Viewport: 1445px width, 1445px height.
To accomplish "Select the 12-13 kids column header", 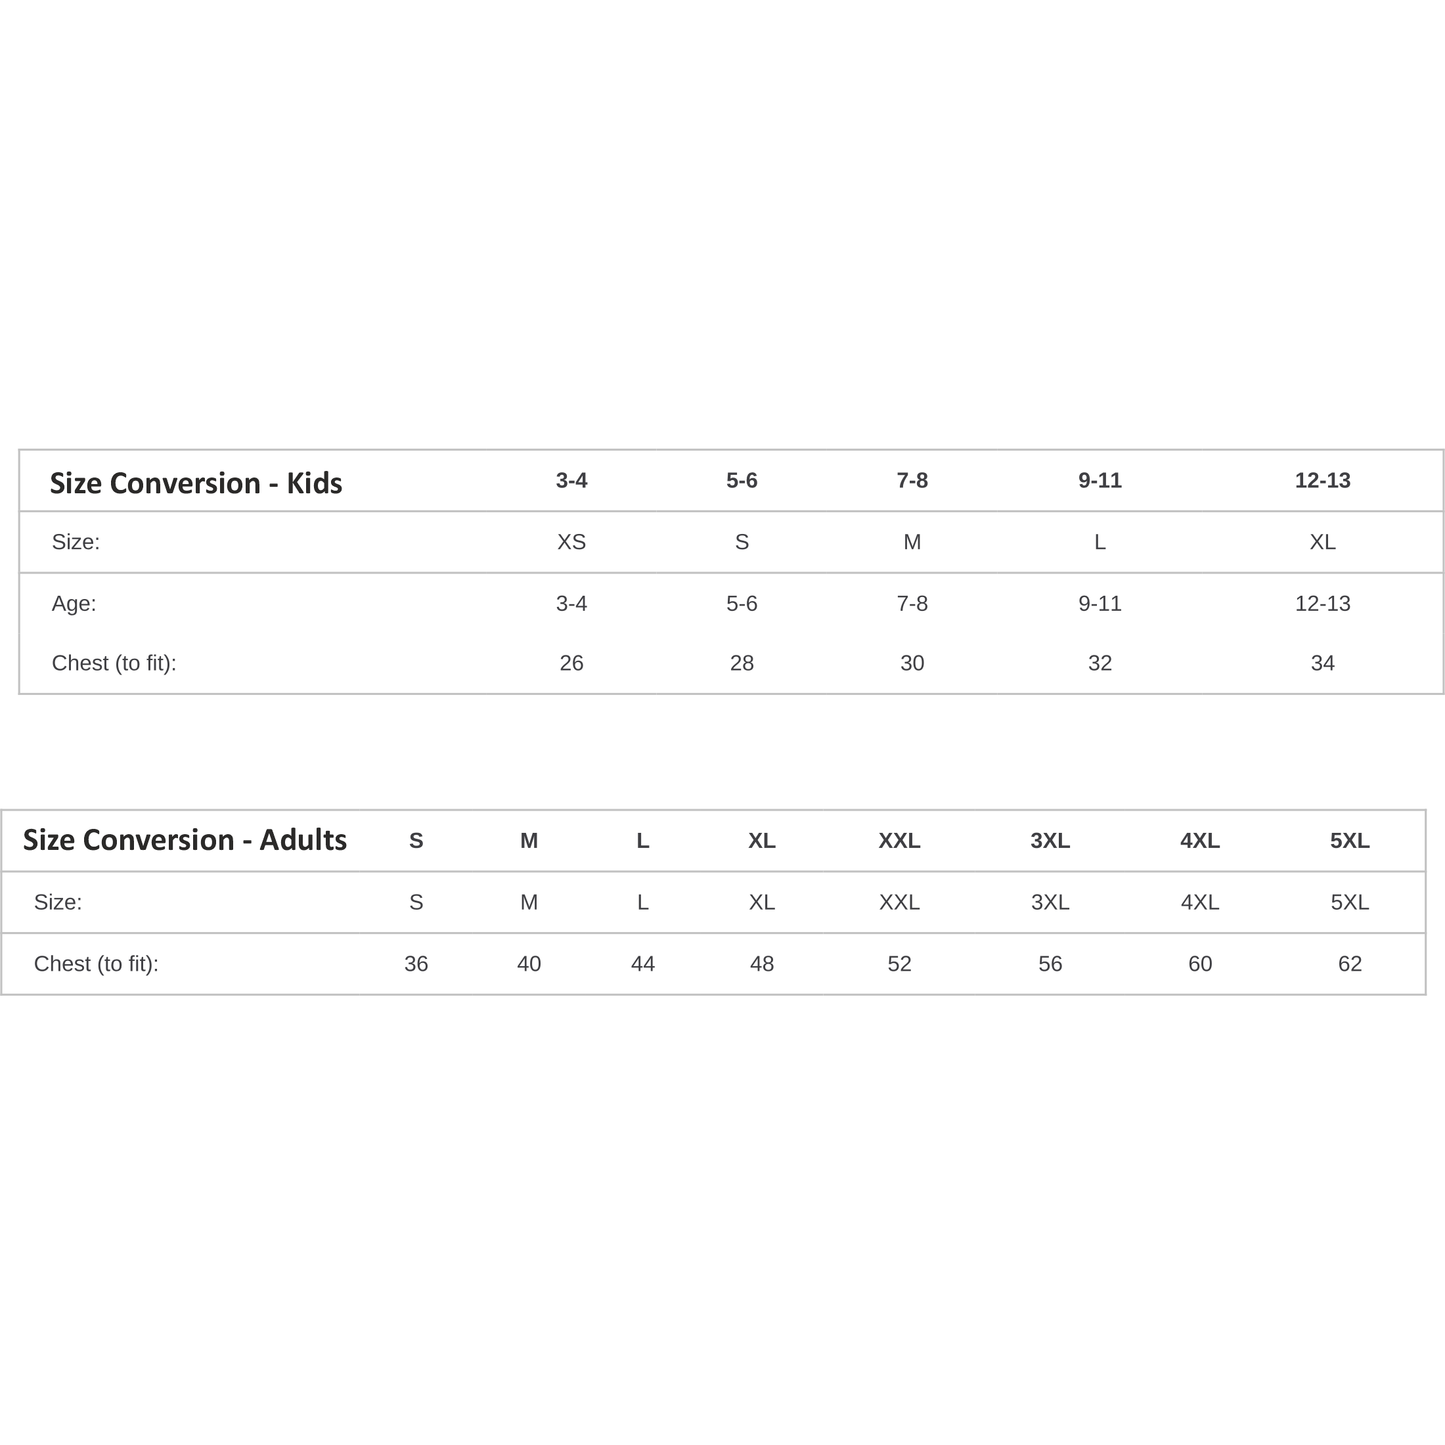I will tap(1322, 481).
